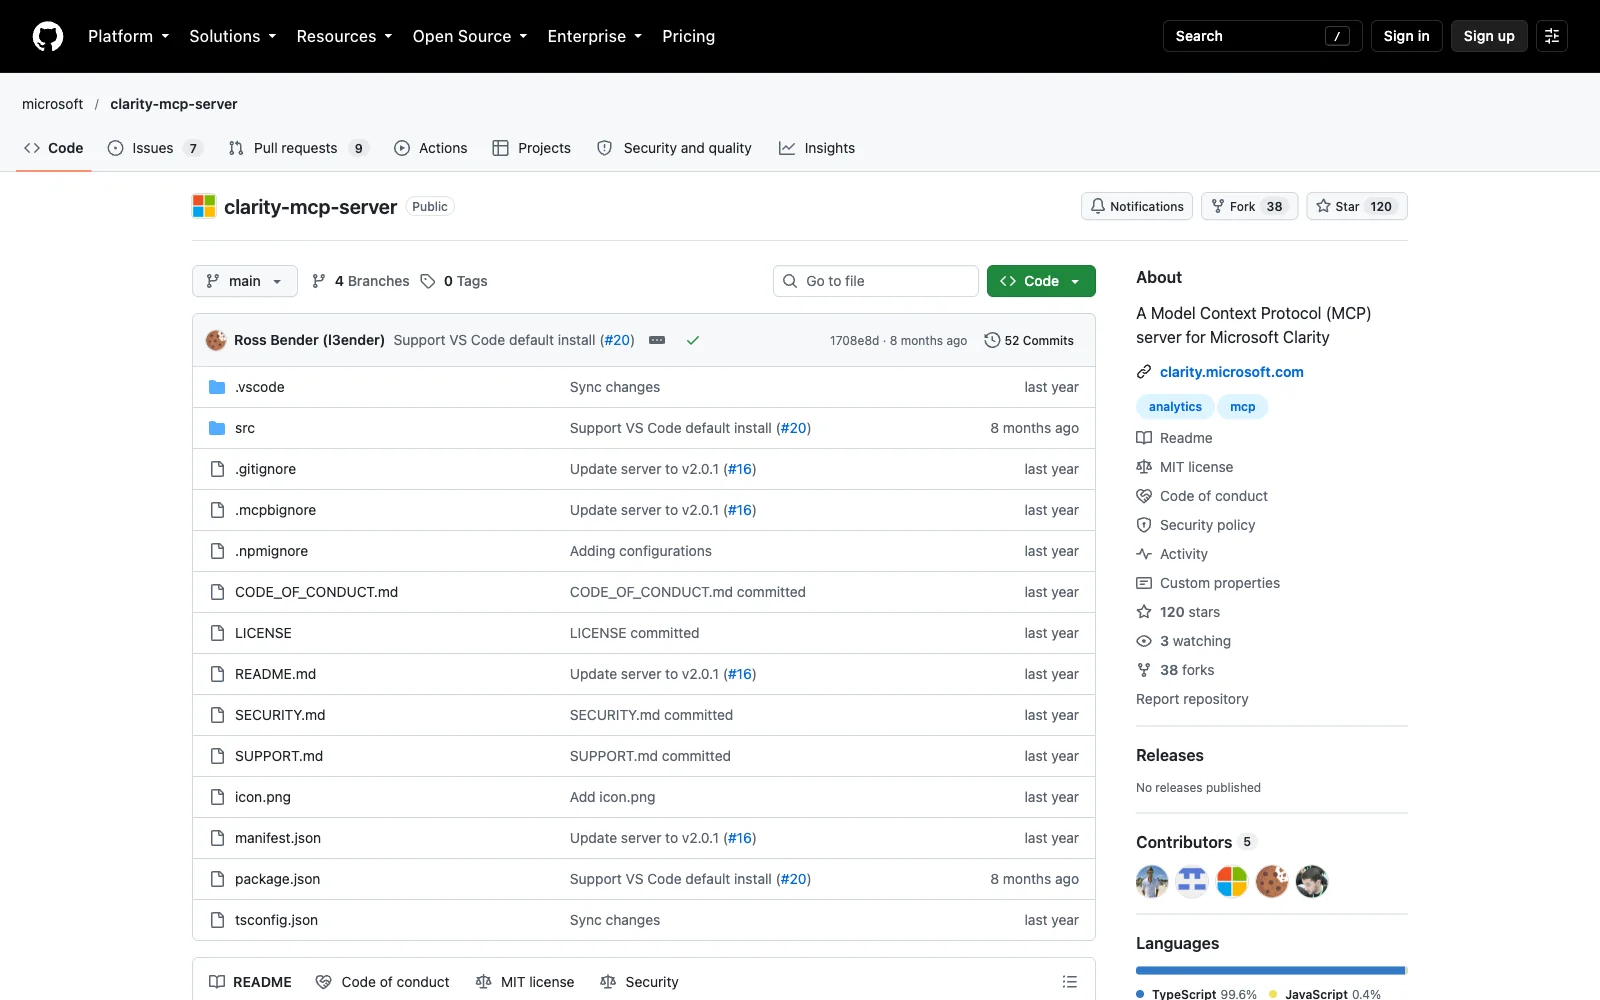Click the Sign in button
Image resolution: width=1600 pixels, height=1000 pixels.
1406,36
